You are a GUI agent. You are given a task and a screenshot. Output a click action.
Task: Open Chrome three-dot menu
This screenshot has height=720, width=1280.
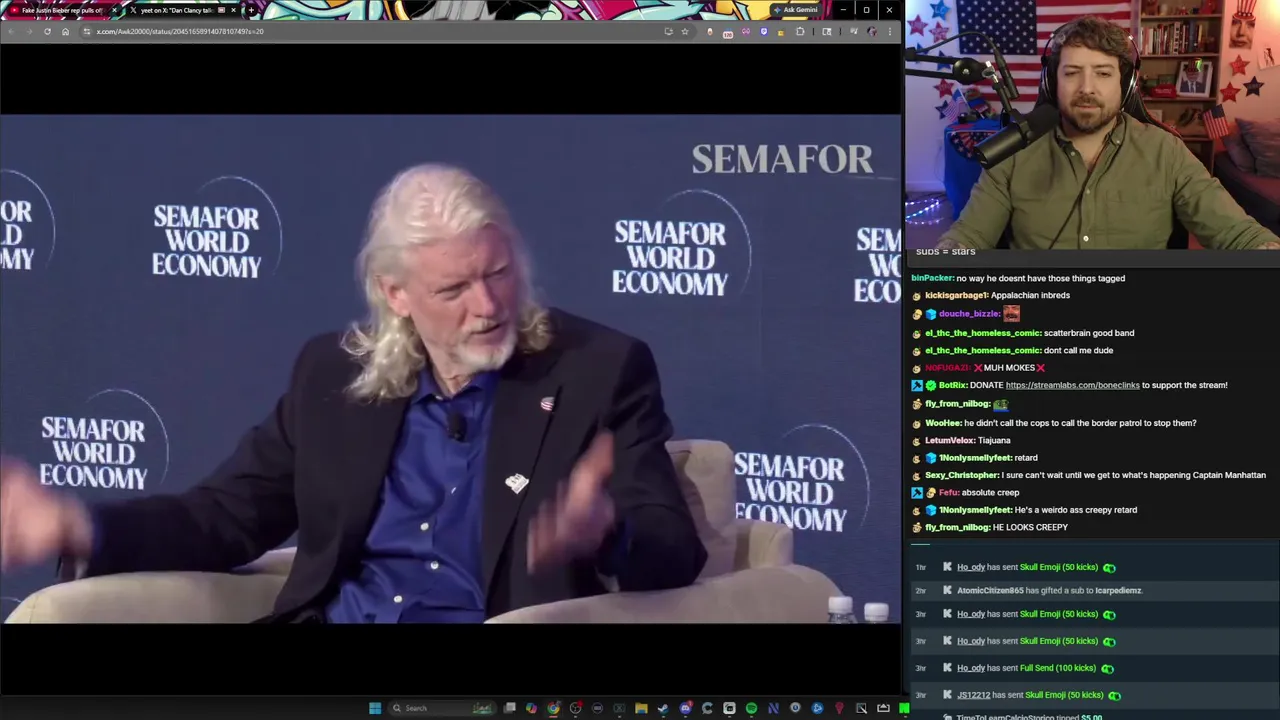(890, 31)
